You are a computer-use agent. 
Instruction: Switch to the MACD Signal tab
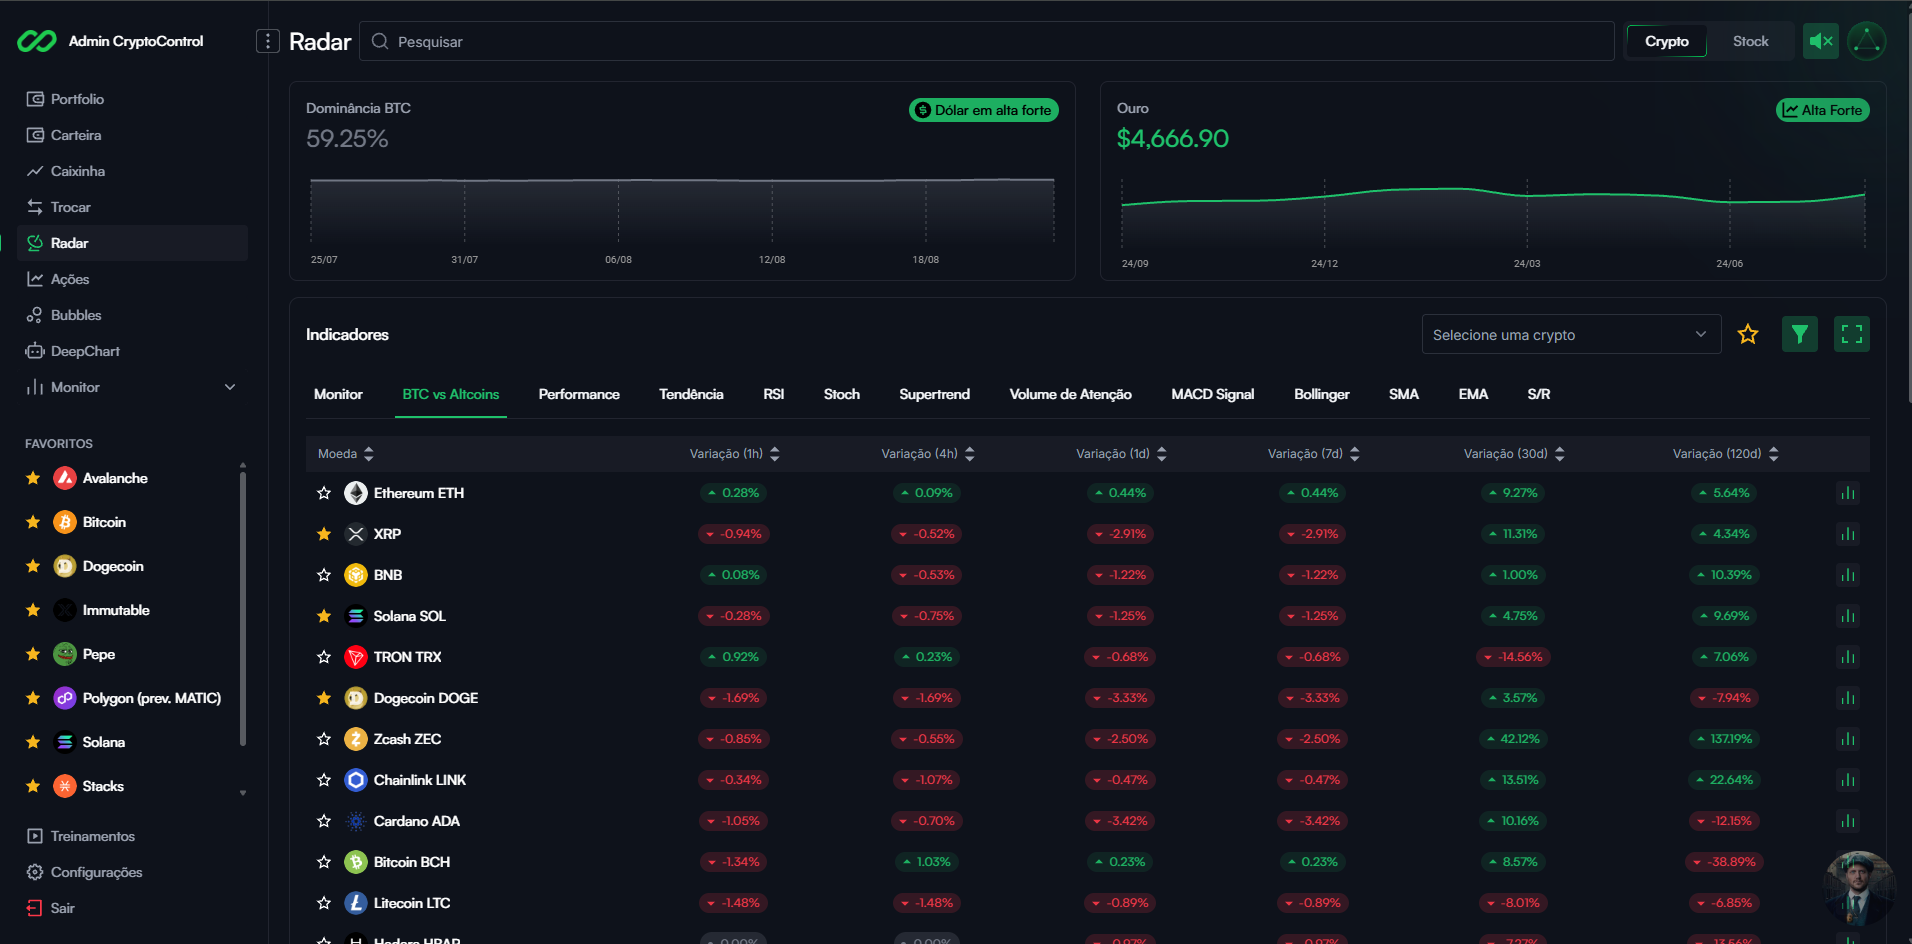pyautogui.click(x=1212, y=394)
